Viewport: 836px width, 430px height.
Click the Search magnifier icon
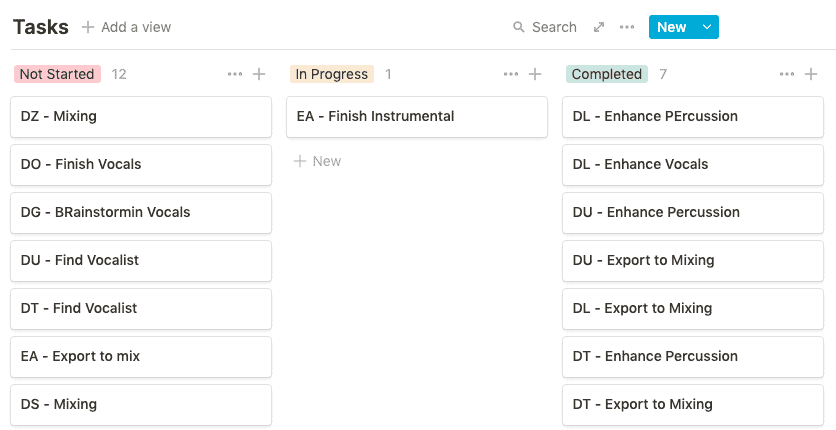coord(519,28)
